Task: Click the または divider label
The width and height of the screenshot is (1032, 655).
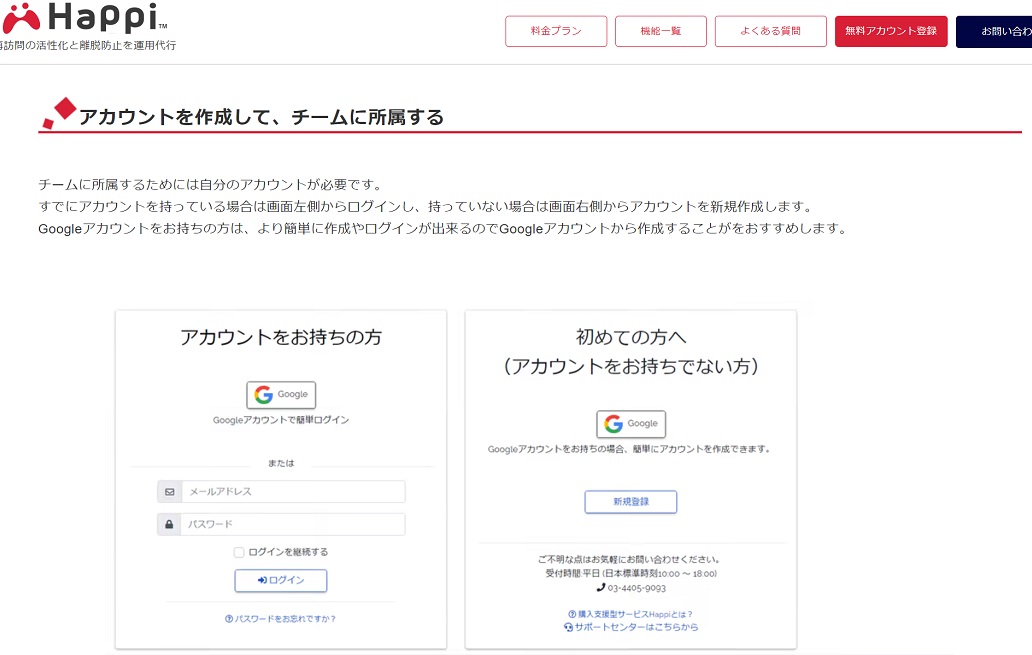Action: click(x=281, y=463)
